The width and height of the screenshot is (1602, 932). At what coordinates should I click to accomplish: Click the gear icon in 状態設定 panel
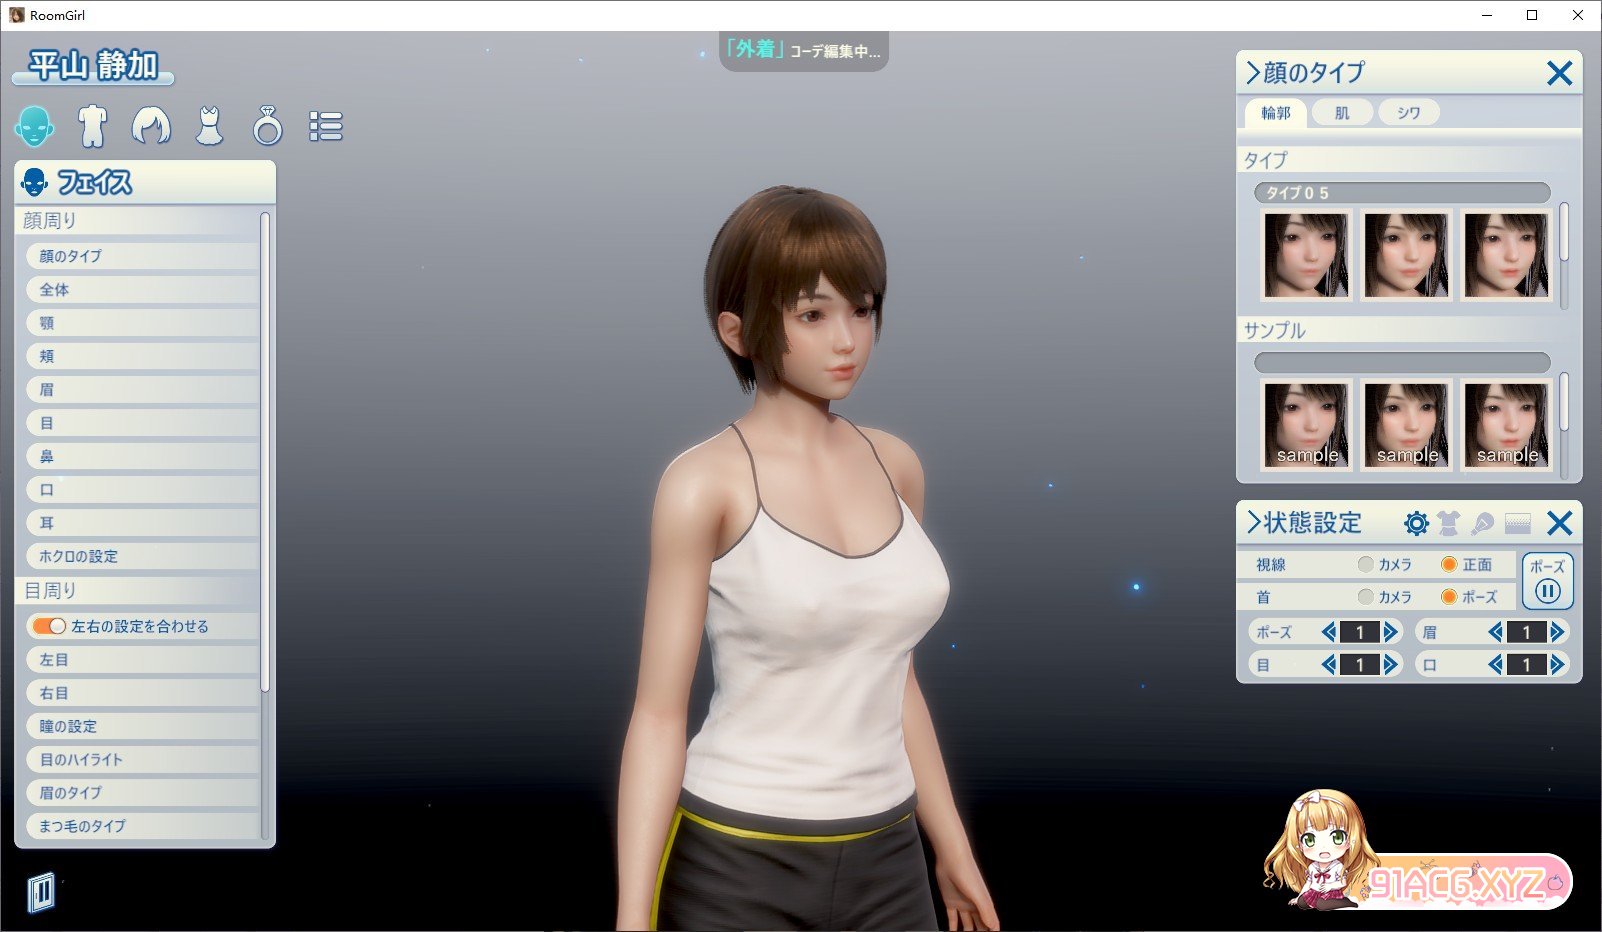click(x=1416, y=523)
